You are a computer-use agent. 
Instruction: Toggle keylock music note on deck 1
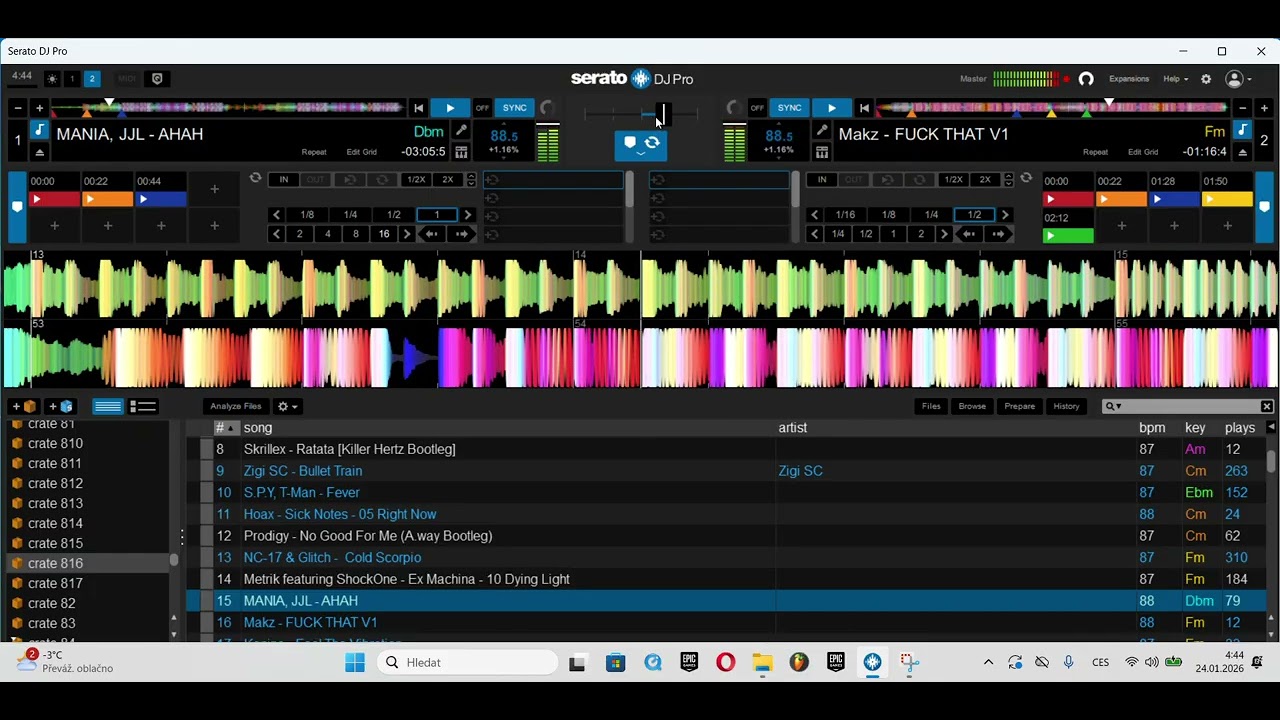[x=39, y=130]
